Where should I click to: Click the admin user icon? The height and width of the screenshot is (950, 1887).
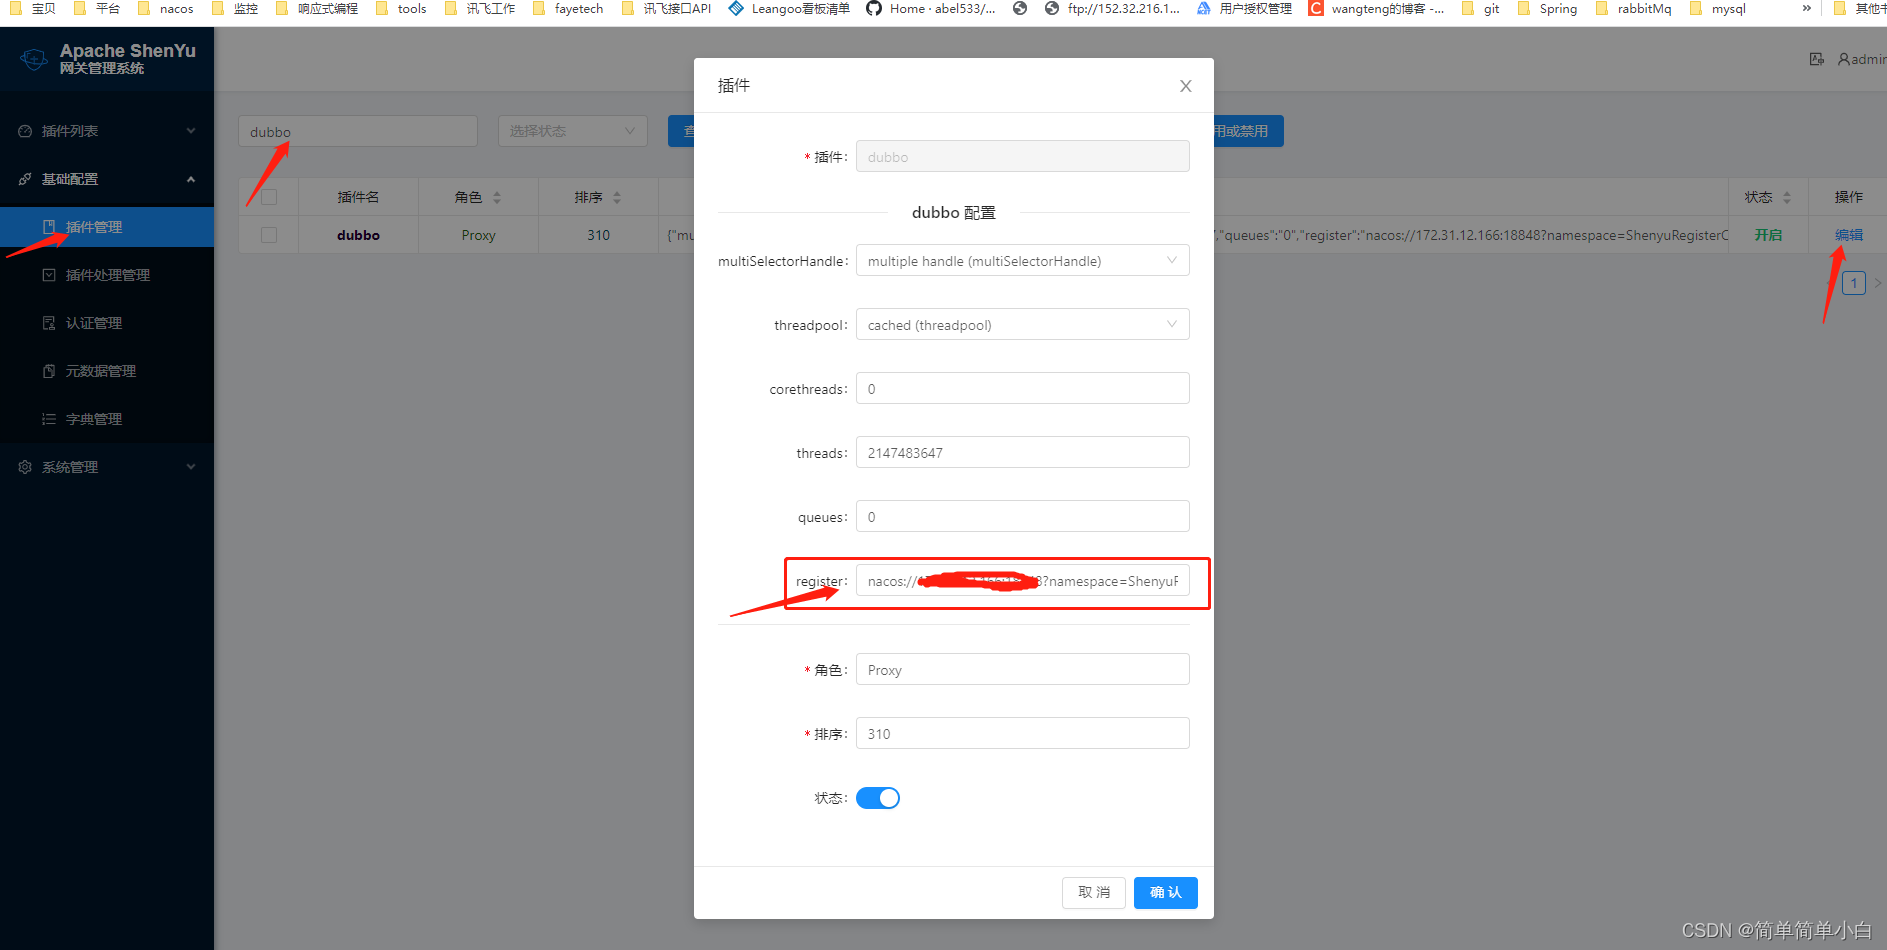point(1844,60)
